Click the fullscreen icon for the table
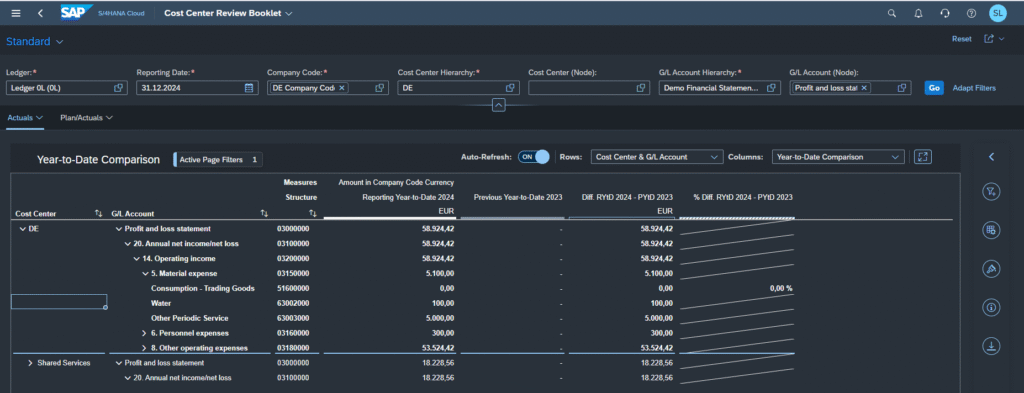 tap(923, 157)
